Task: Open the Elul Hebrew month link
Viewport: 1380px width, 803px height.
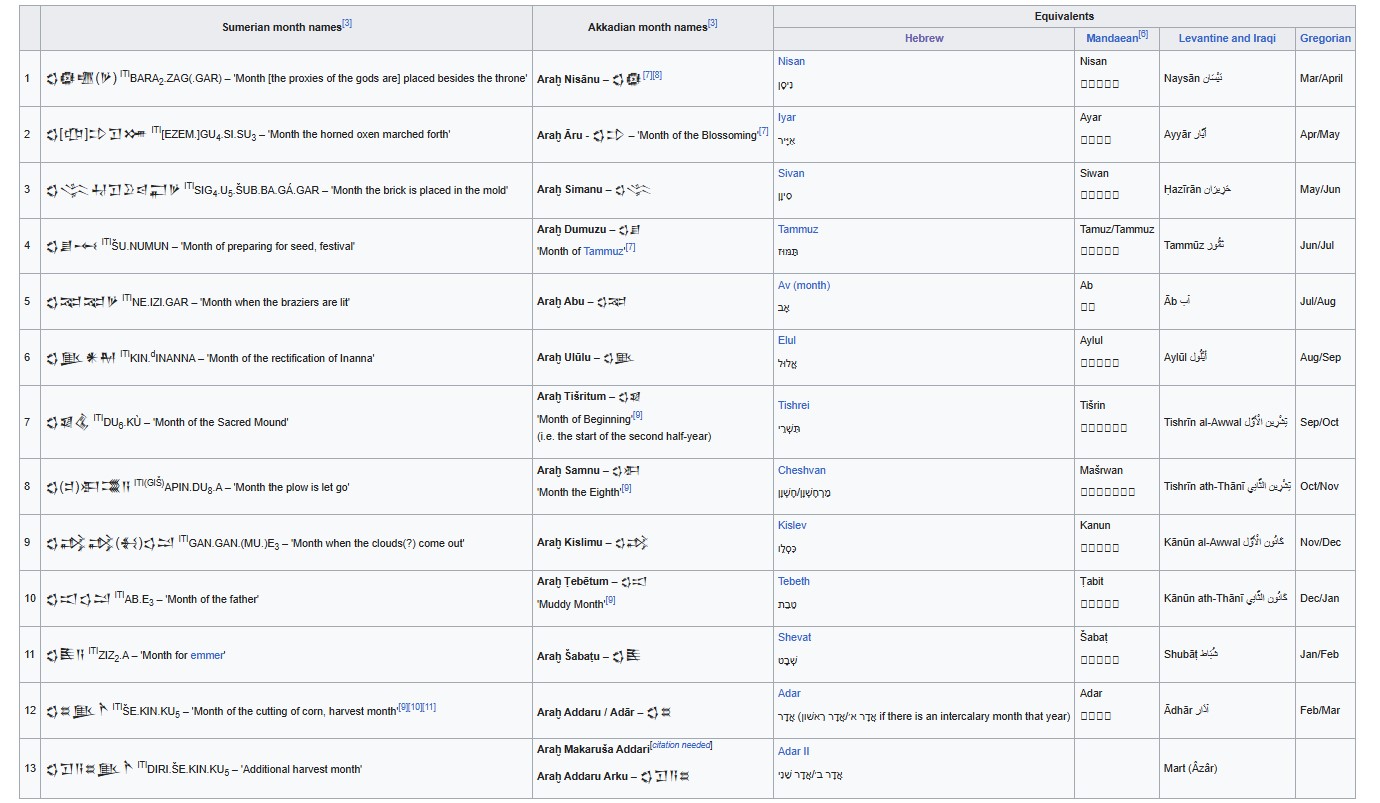Action: pos(787,340)
